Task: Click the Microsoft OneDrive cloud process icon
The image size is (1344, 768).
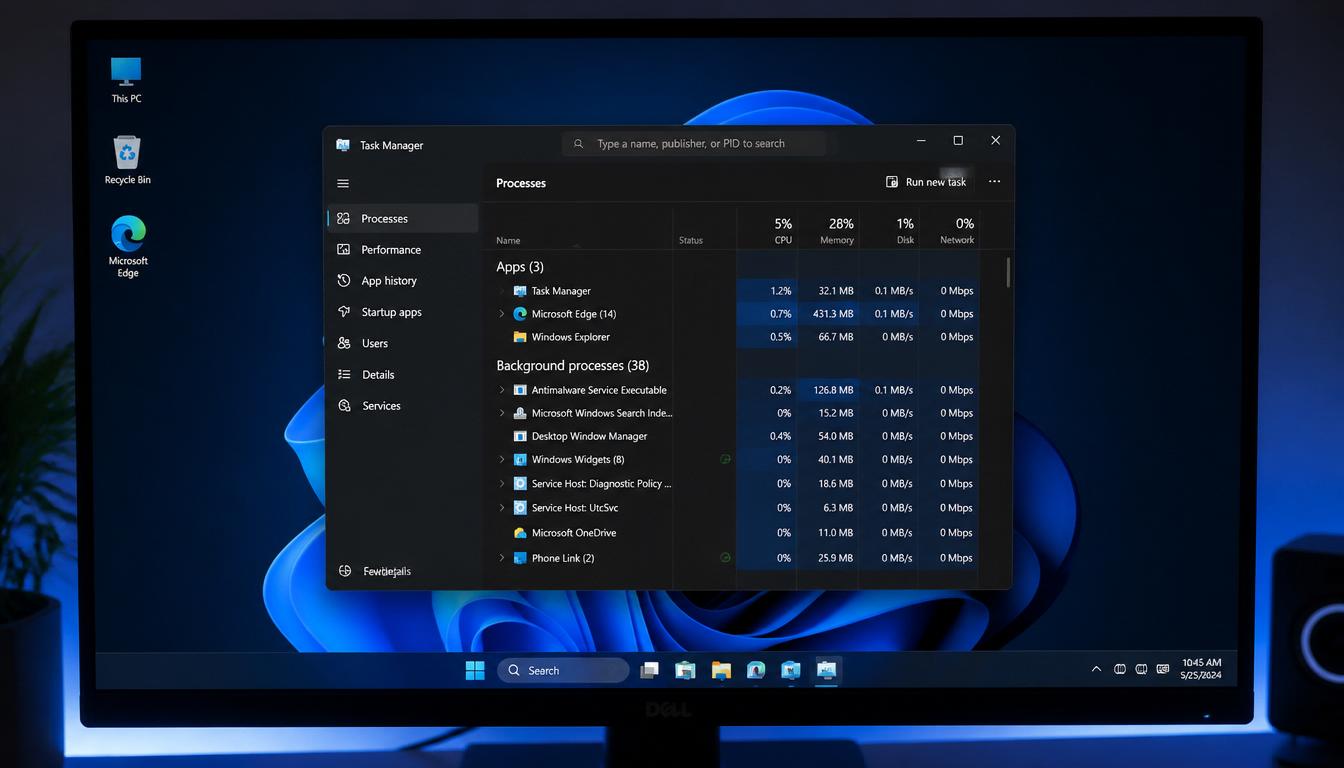Action: click(x=520, y=533)
